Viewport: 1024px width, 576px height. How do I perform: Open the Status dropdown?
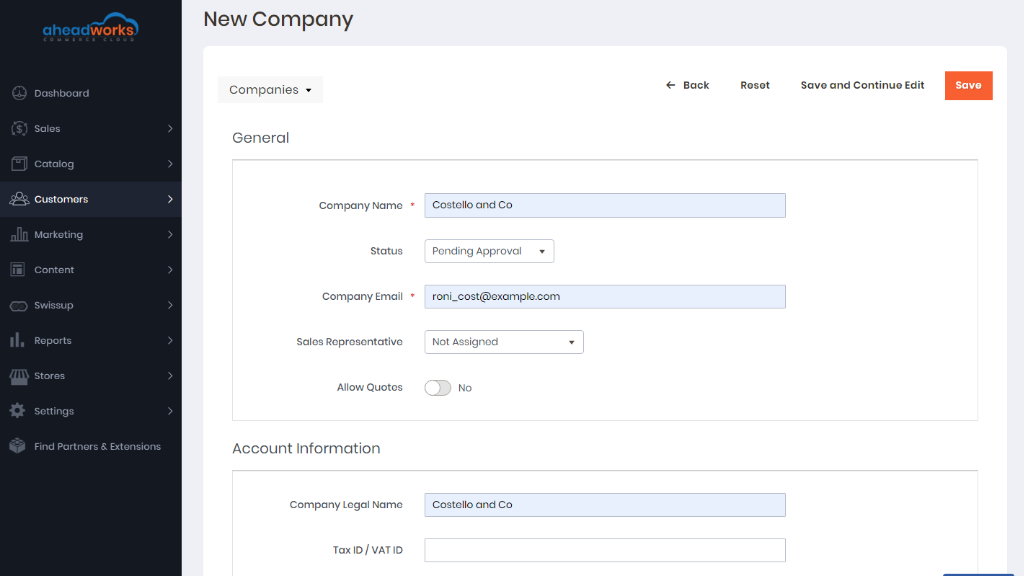[489, 251]
